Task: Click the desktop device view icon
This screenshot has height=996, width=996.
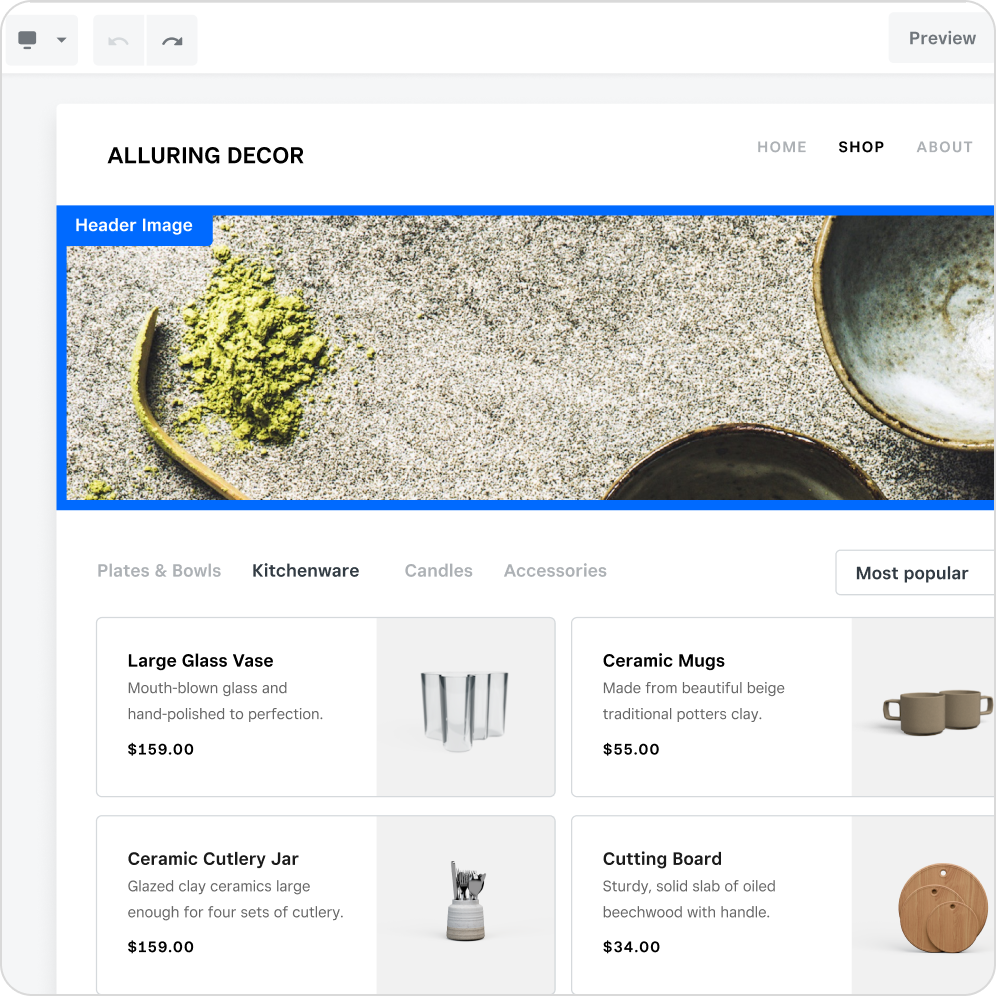Action: point(27,40)
